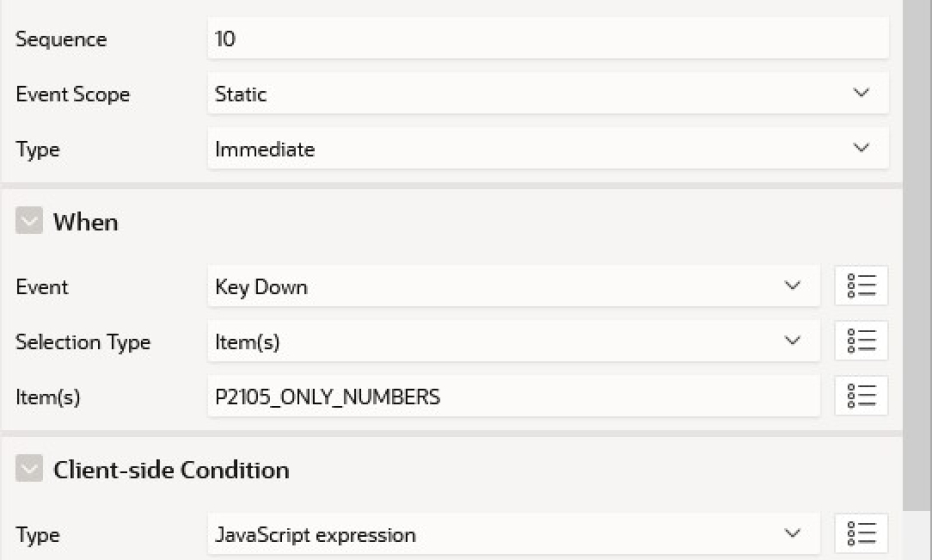Open list icon next to Selection Type
Viewport: 932px width, 560px height.
[x=861, y=341]
